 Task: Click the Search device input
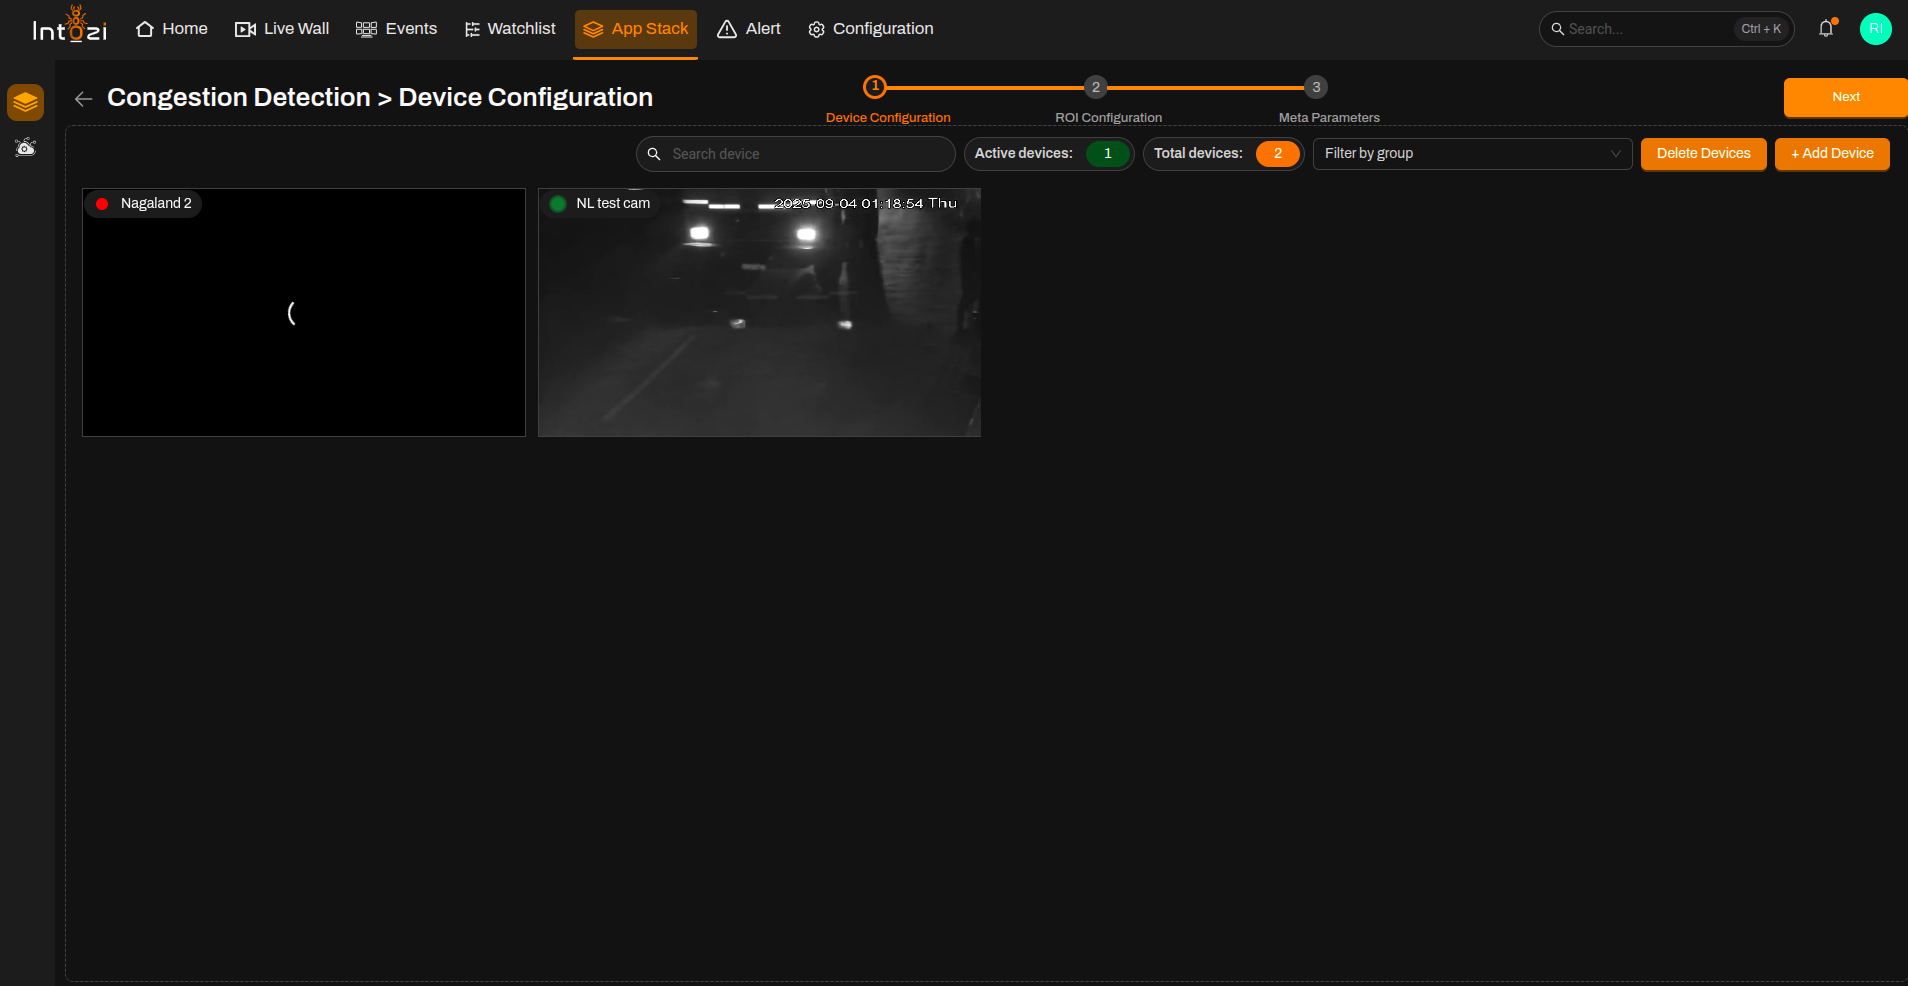[x=796, y=154]
